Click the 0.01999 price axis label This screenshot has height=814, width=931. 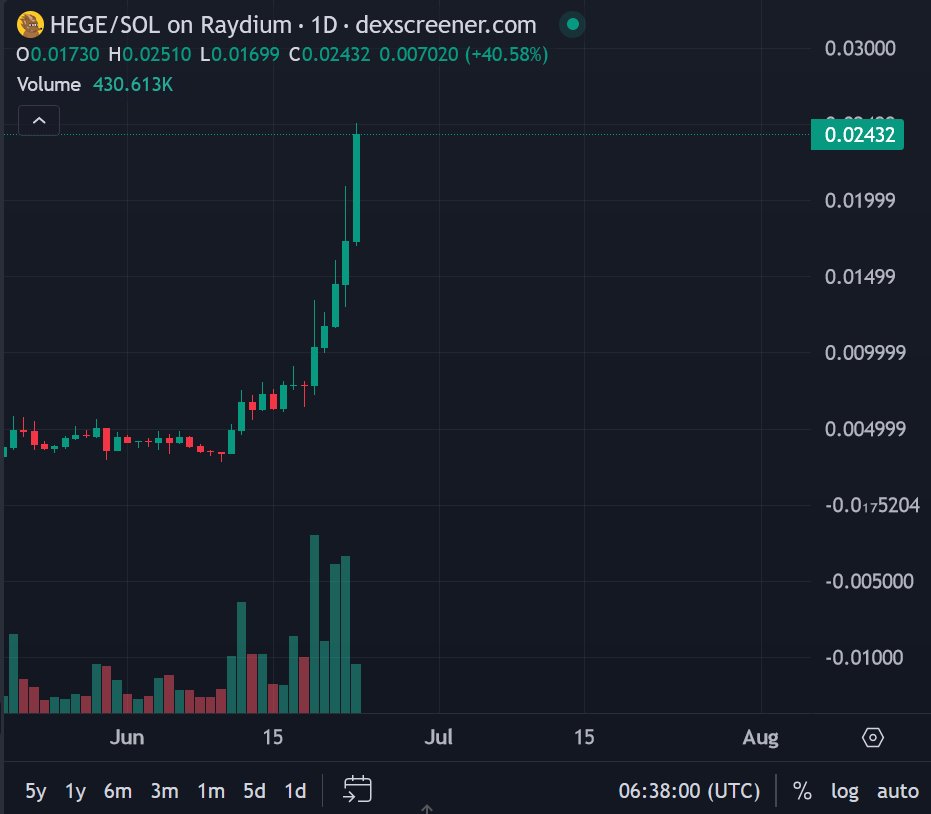[860, 201]
